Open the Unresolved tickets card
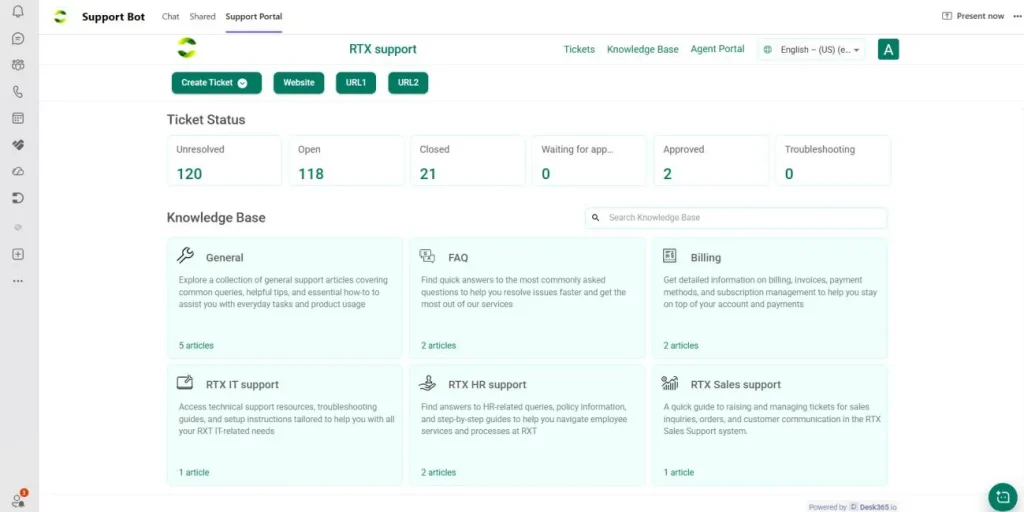The height and width of the screenshot is (512, 1024). [x=224, y=161]
